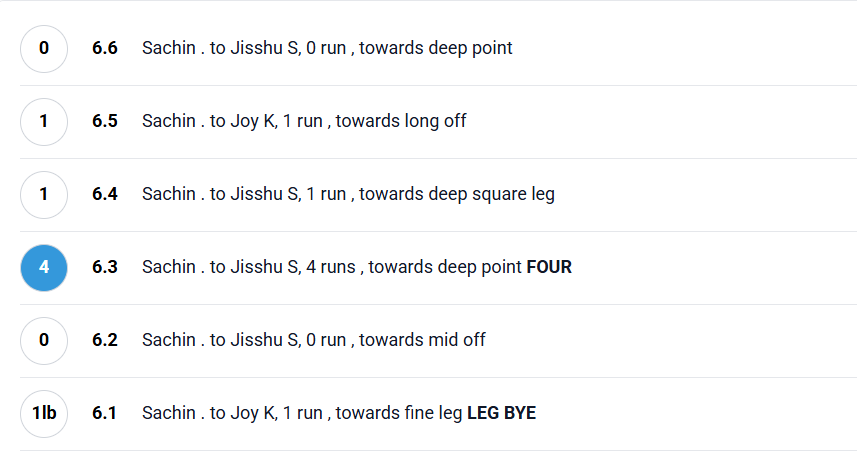Open the 'towards deep point' 0 run commentary
Screen dimensions: 857x453
click(327, 48)
